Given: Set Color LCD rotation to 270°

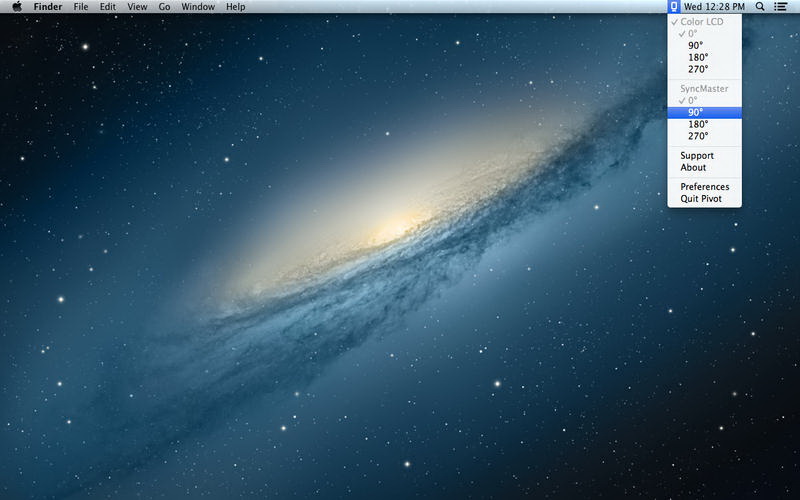Looking at the screenshot, I should click(x=698, y=69).
